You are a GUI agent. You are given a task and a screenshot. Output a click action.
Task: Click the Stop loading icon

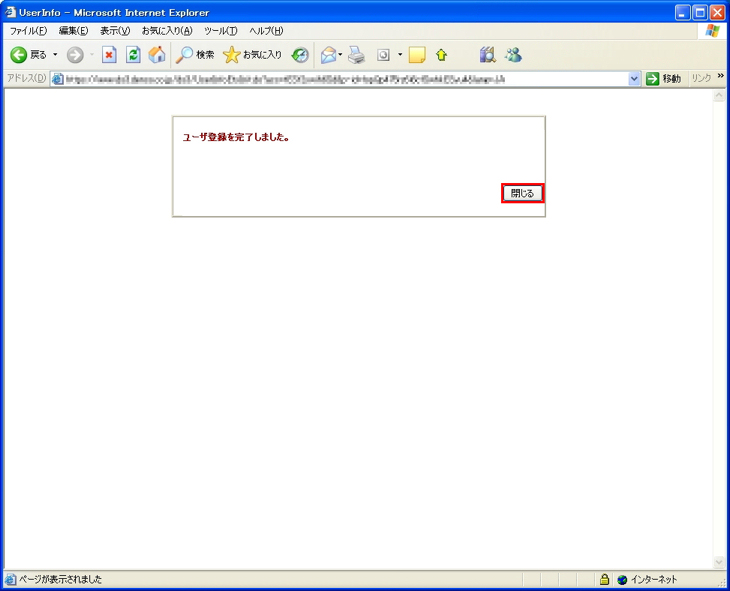coord(109,55)
